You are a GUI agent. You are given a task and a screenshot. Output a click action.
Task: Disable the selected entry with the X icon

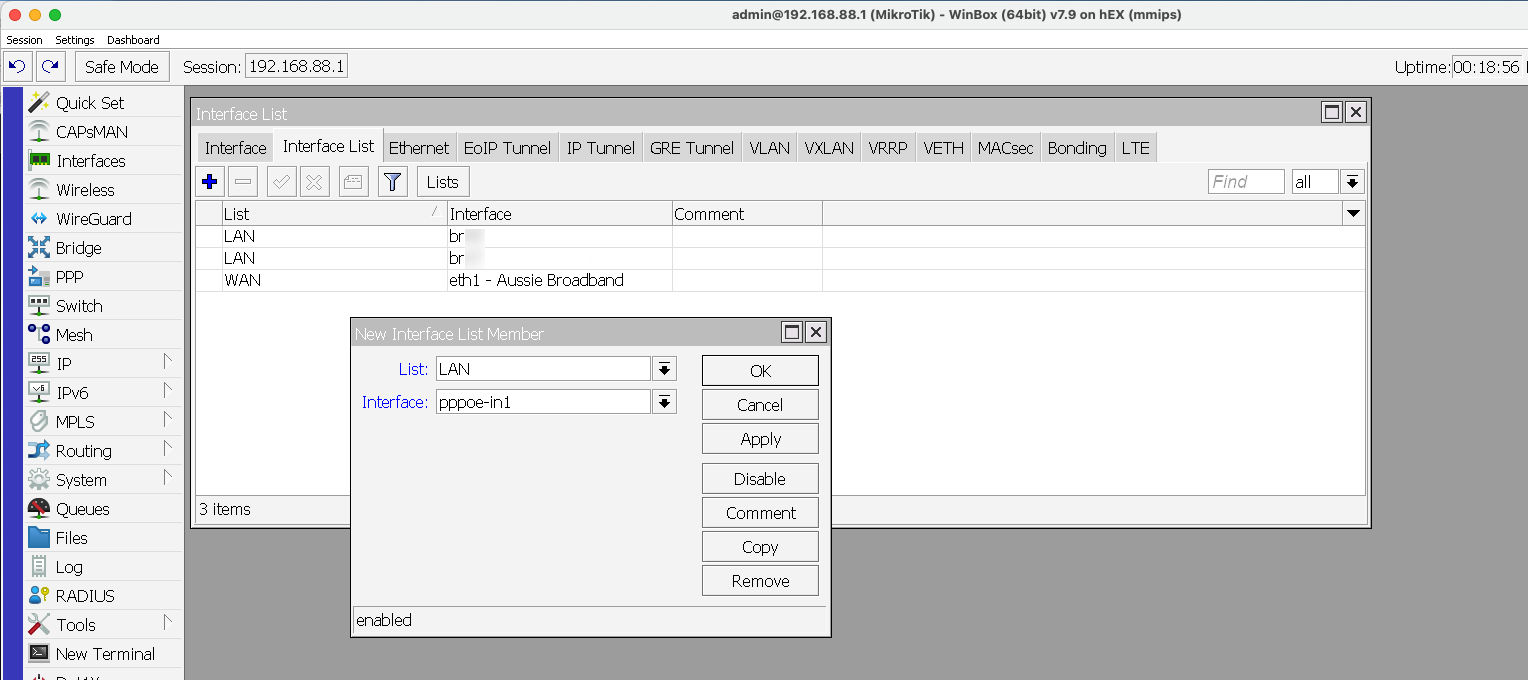click(x=317, y=181)
